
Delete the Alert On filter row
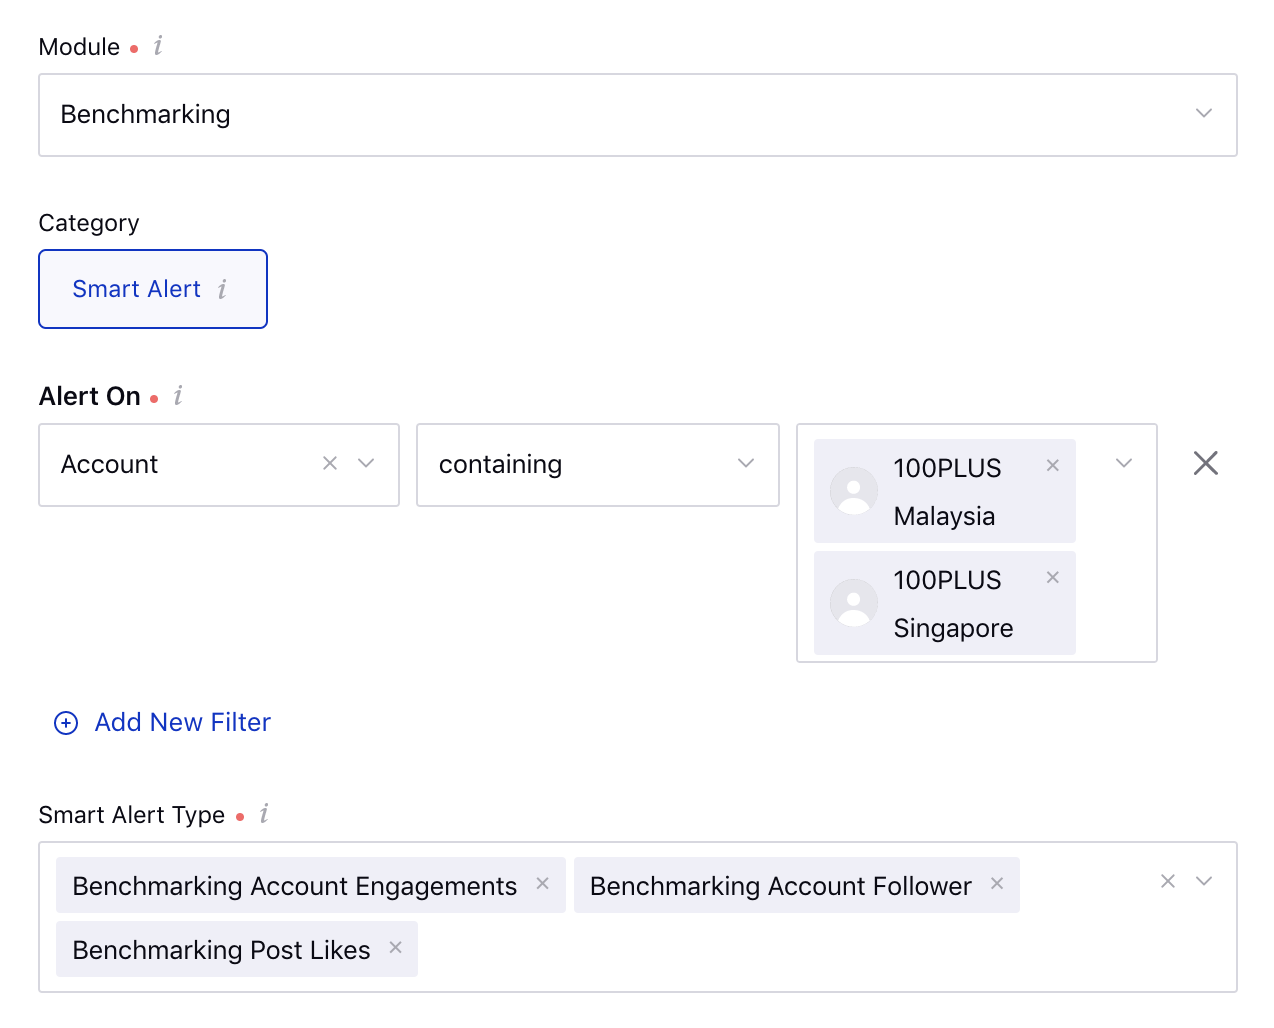coord(1206,463)
